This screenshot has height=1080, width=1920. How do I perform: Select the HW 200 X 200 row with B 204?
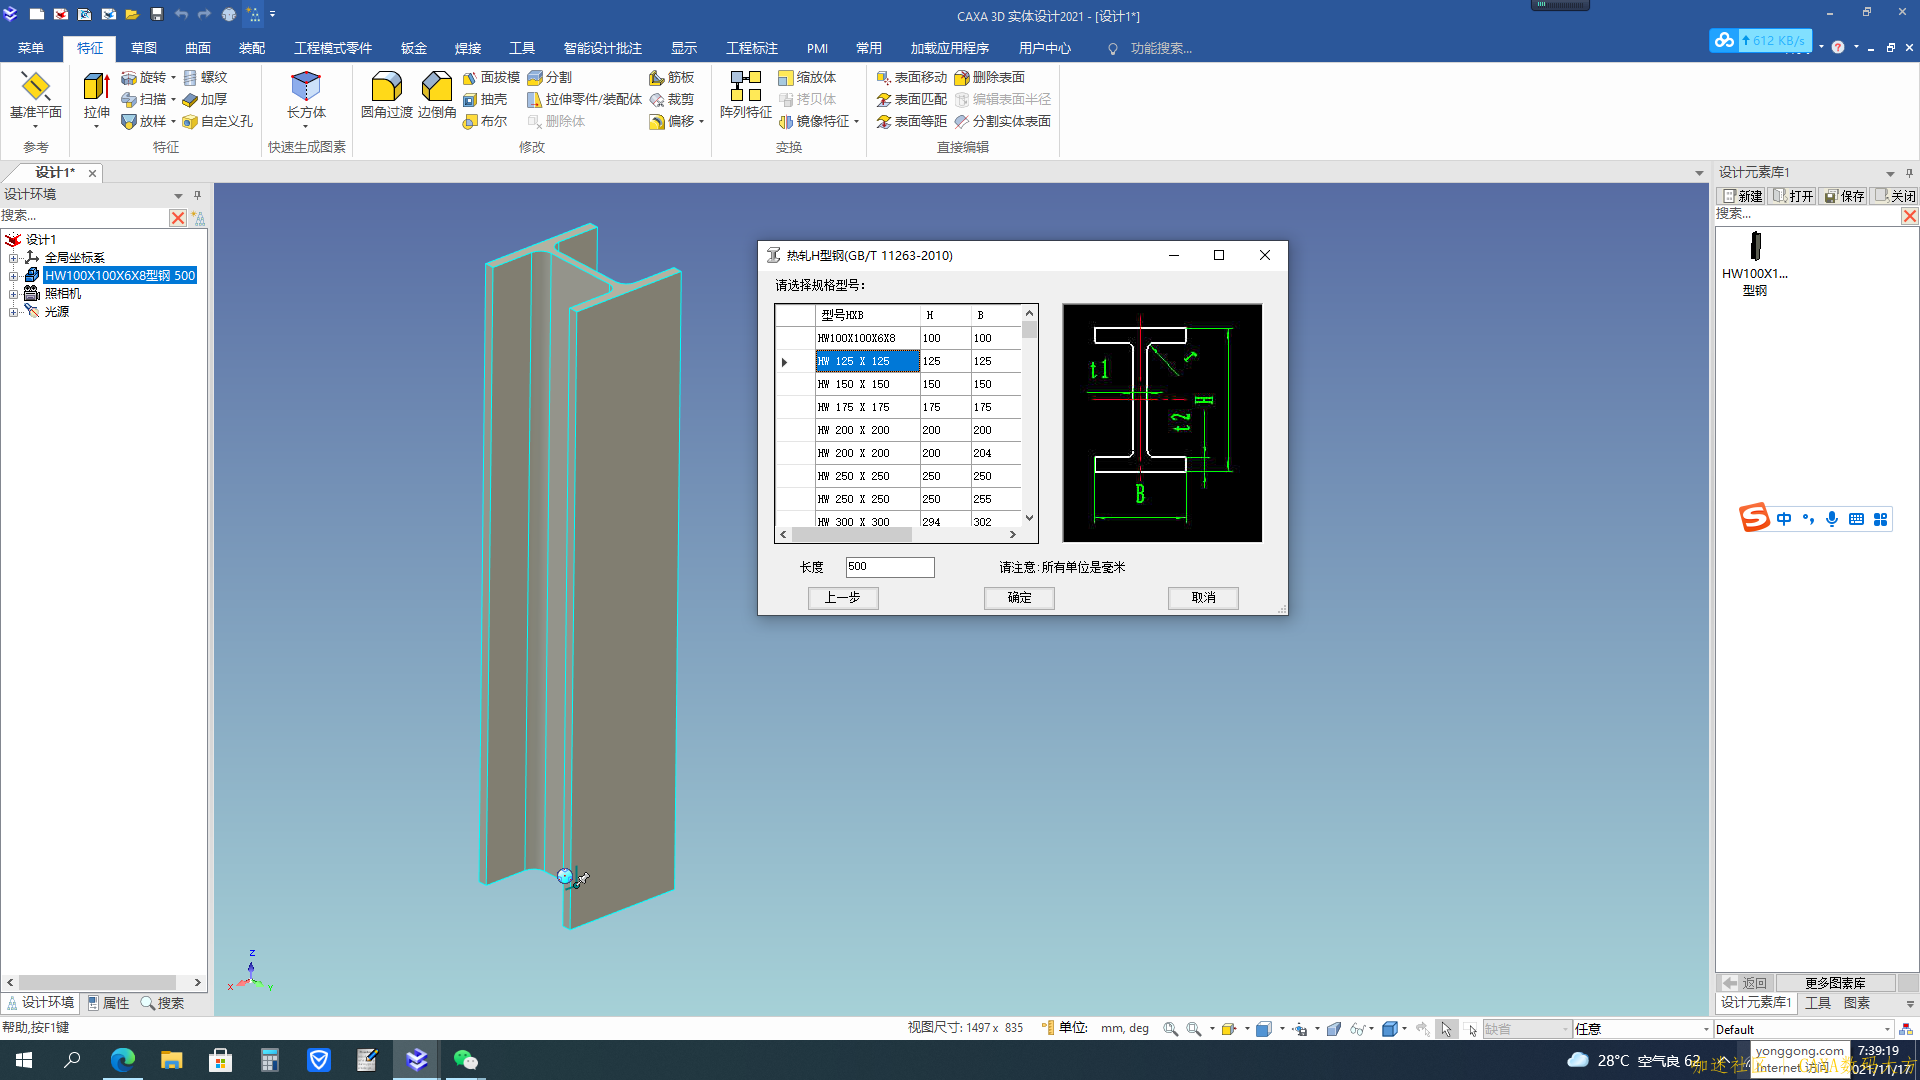[898, 453]
